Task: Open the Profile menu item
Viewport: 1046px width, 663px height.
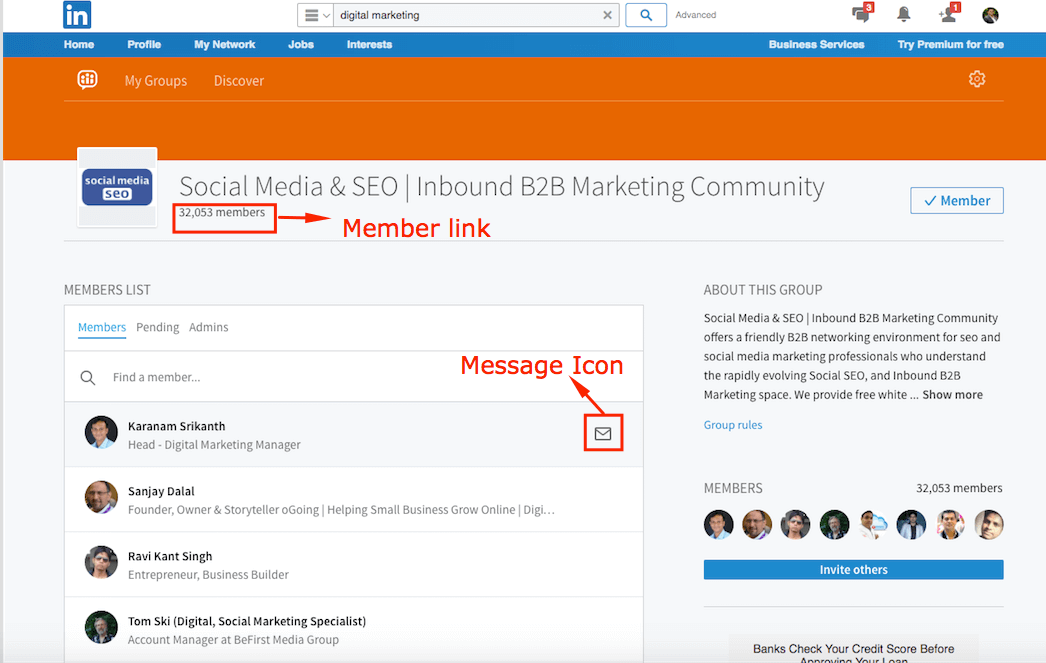Action: [144, 45]
